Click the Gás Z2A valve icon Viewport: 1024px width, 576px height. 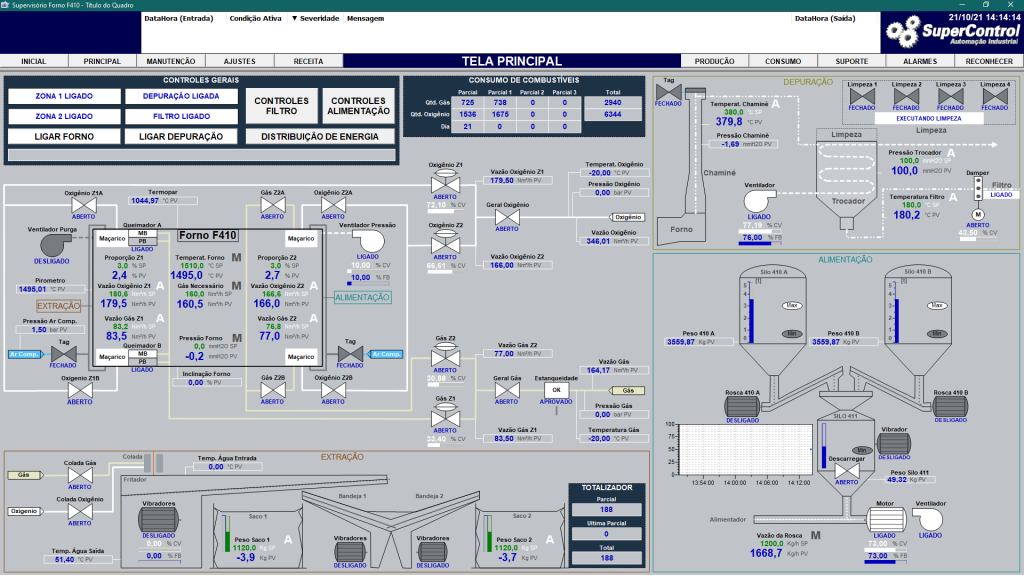tap(272, 205)
